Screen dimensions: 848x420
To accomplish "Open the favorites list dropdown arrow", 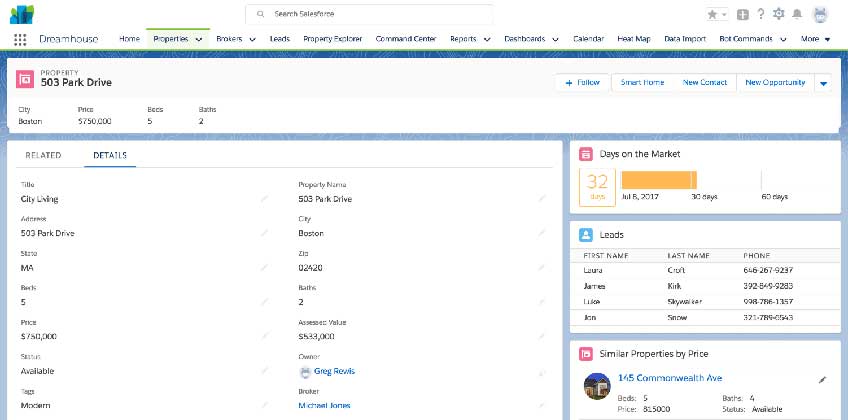I will coord(724,15).
